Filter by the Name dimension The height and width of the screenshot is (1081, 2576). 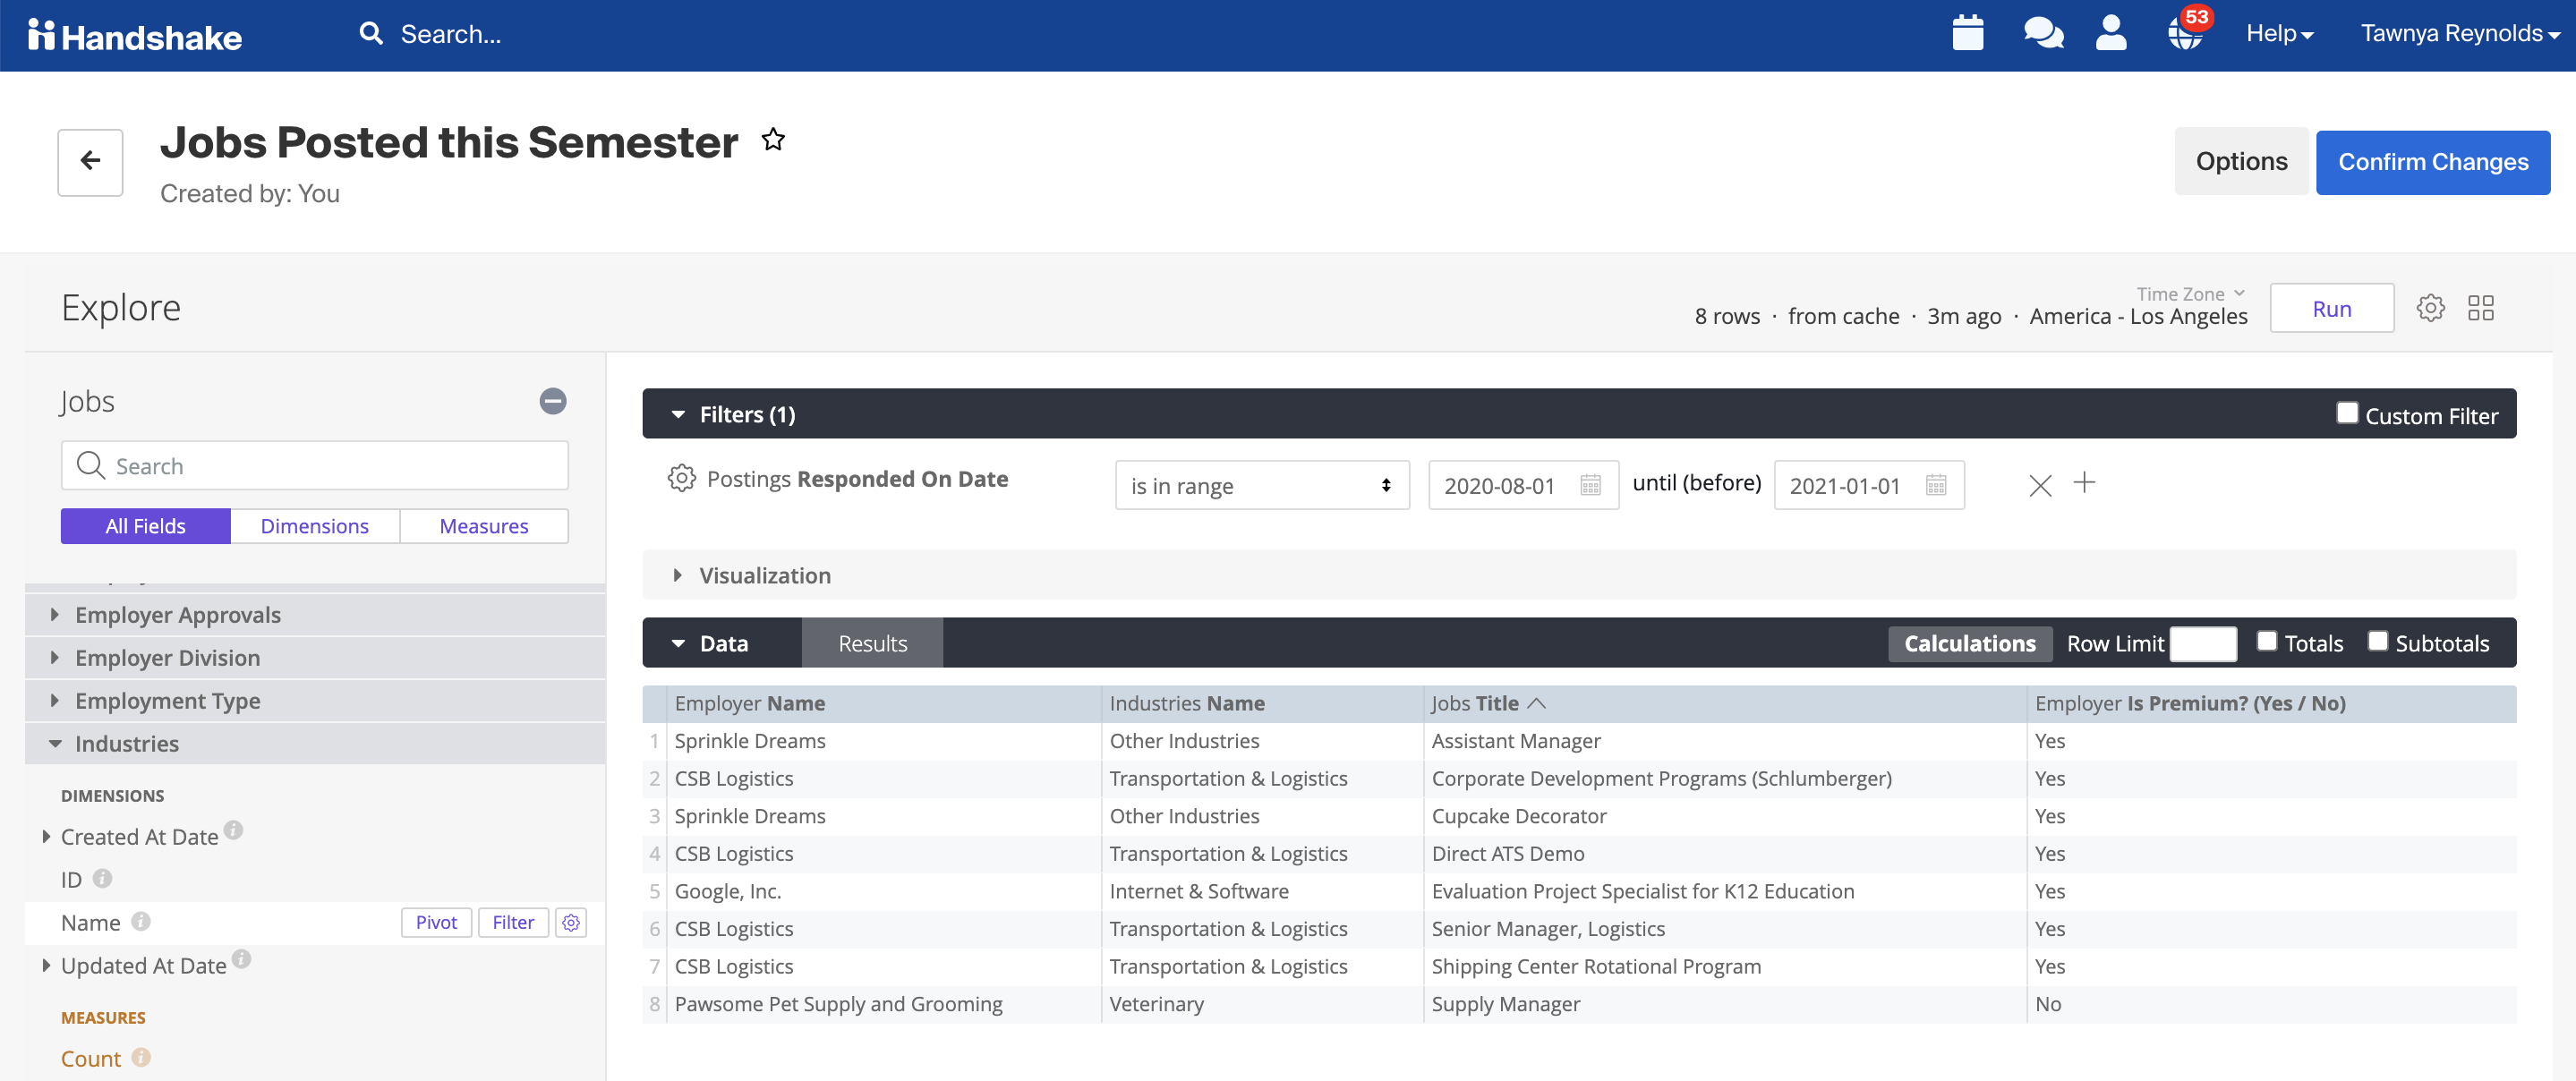click(513, 922)
